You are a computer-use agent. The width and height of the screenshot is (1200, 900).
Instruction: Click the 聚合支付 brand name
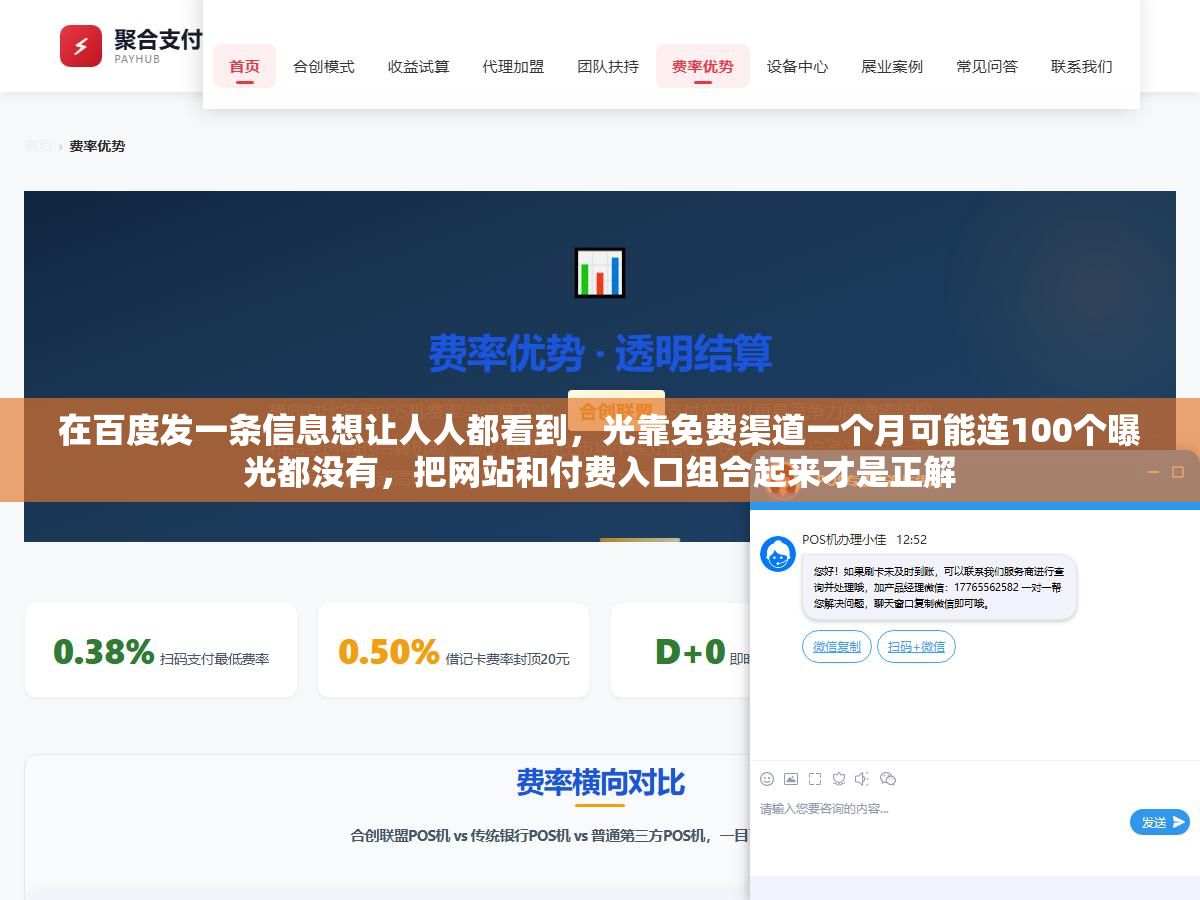158,39
